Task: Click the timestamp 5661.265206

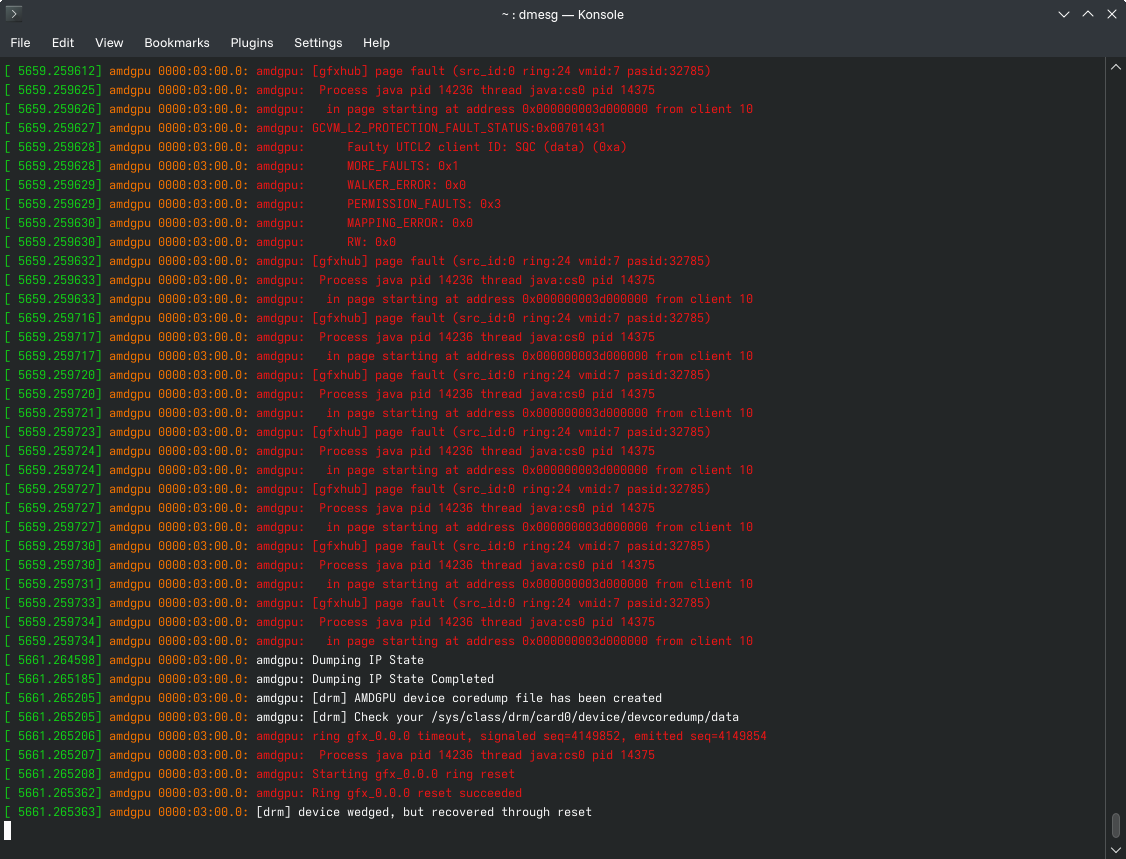Action: pos(56,736)
